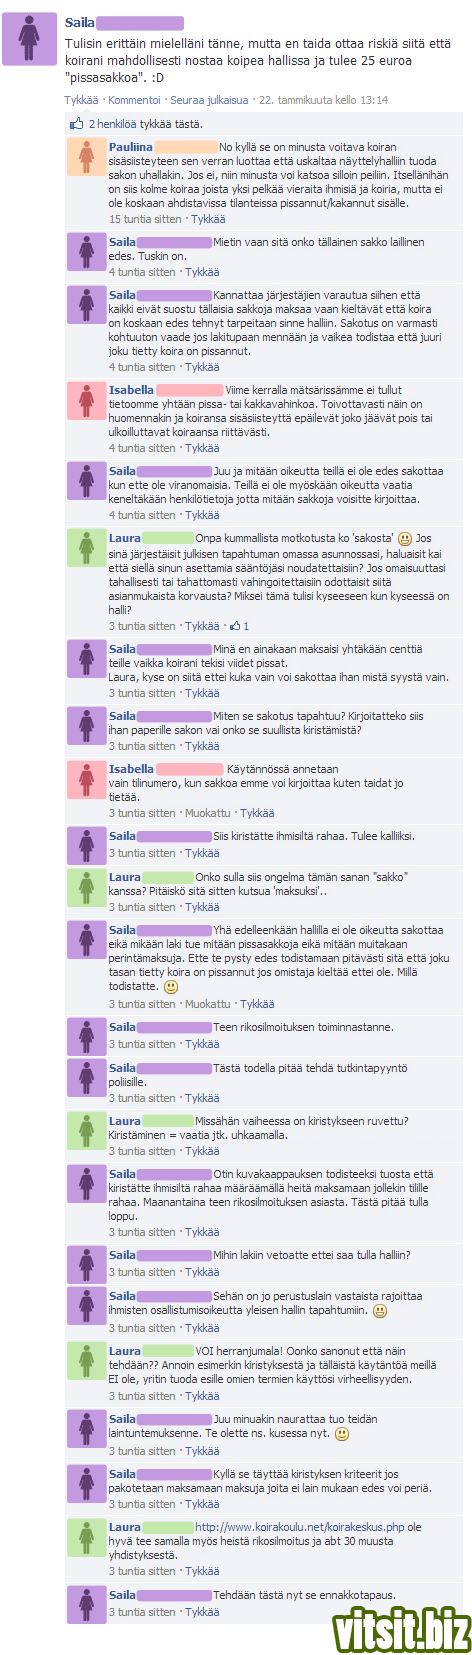Open Isabella's name on 'Käytännössä annetaan' comment
The width and height of the screenshot is (472, 1655).
(131, 769)
